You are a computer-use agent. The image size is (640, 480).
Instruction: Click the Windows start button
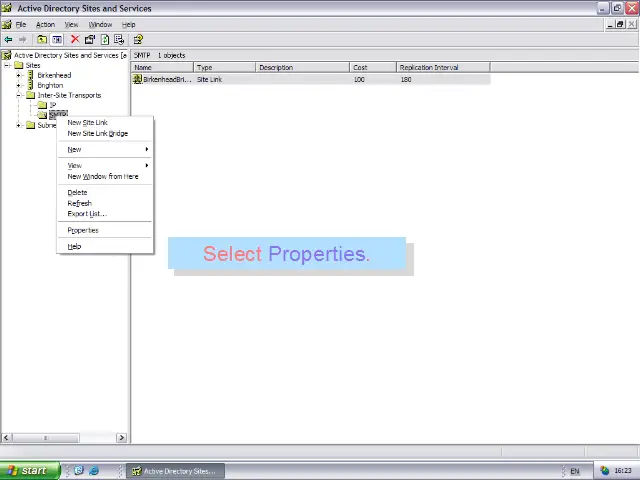(x=30, y=471)
